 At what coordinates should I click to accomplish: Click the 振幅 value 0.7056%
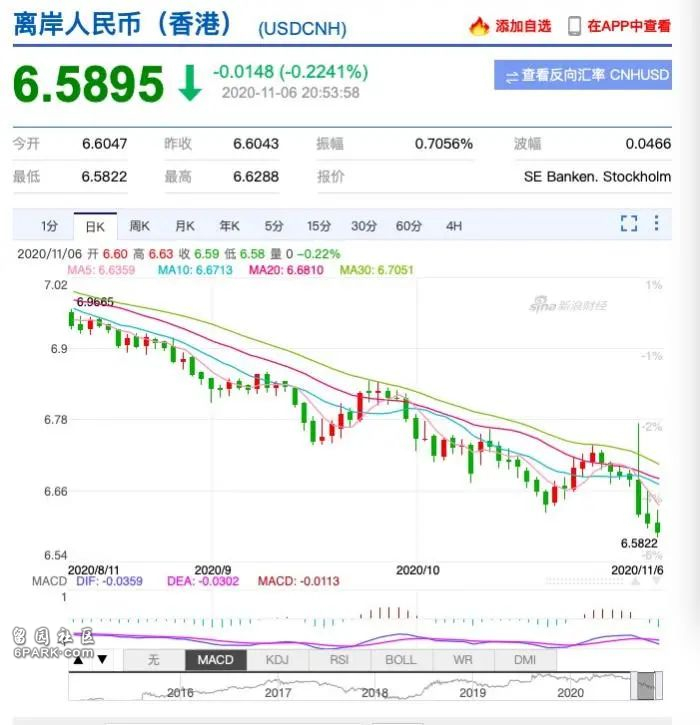(444, 144)
